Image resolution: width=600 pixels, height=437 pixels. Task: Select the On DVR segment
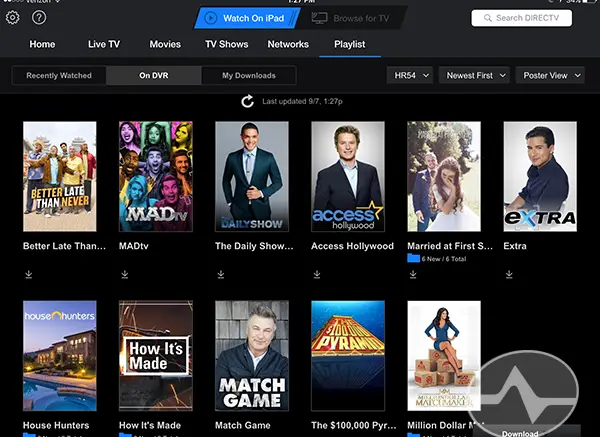(x=154, y=75)
